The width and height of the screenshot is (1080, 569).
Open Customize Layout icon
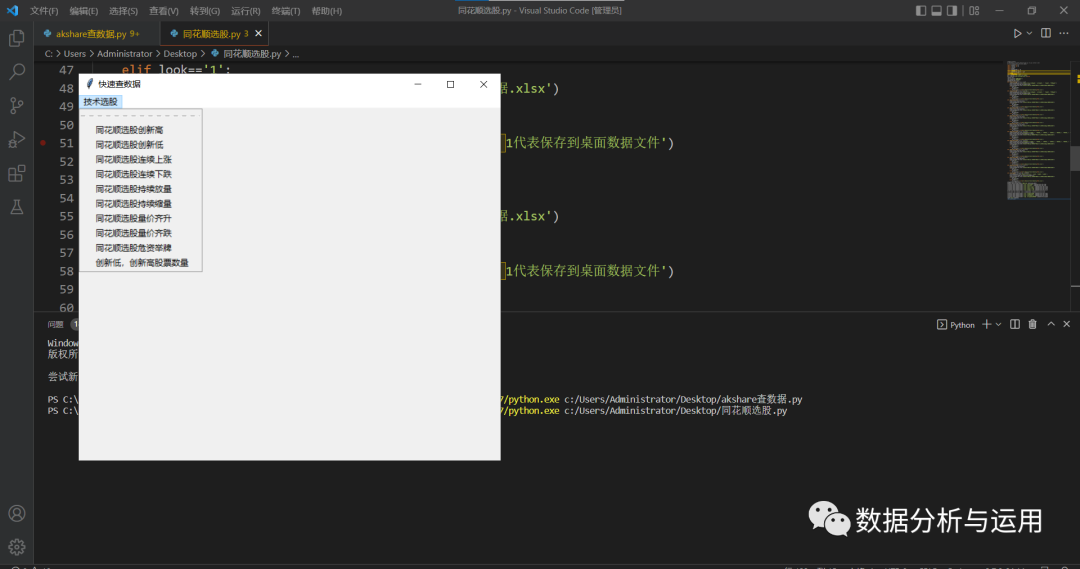974,10
